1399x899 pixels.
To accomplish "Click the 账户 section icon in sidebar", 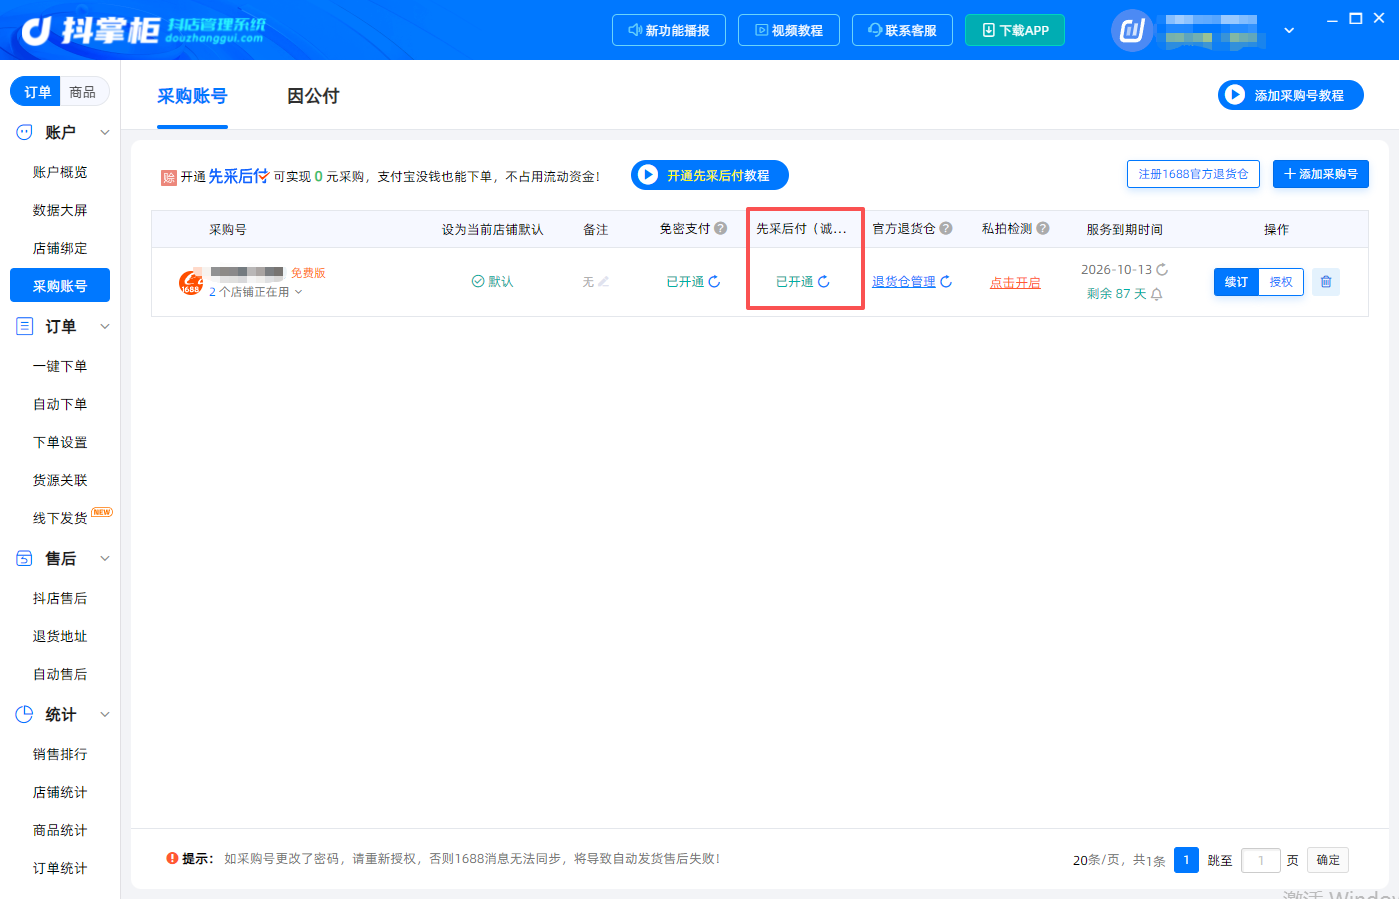I will pos(25,132).
